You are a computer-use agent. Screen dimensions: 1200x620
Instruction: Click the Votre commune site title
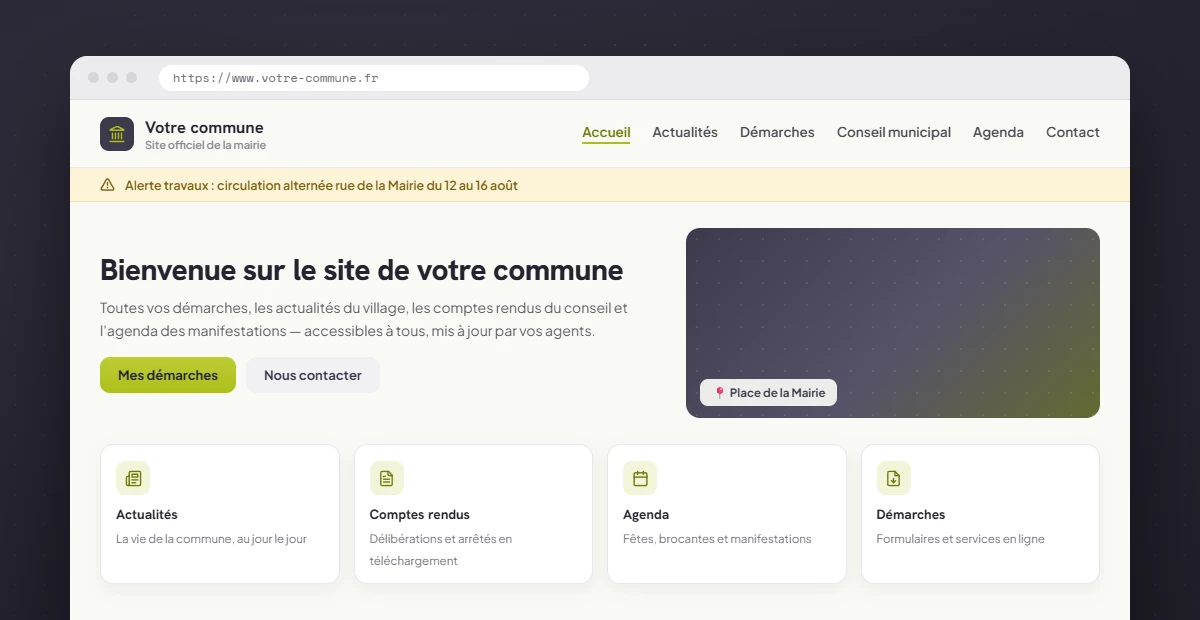coord(204,127)
